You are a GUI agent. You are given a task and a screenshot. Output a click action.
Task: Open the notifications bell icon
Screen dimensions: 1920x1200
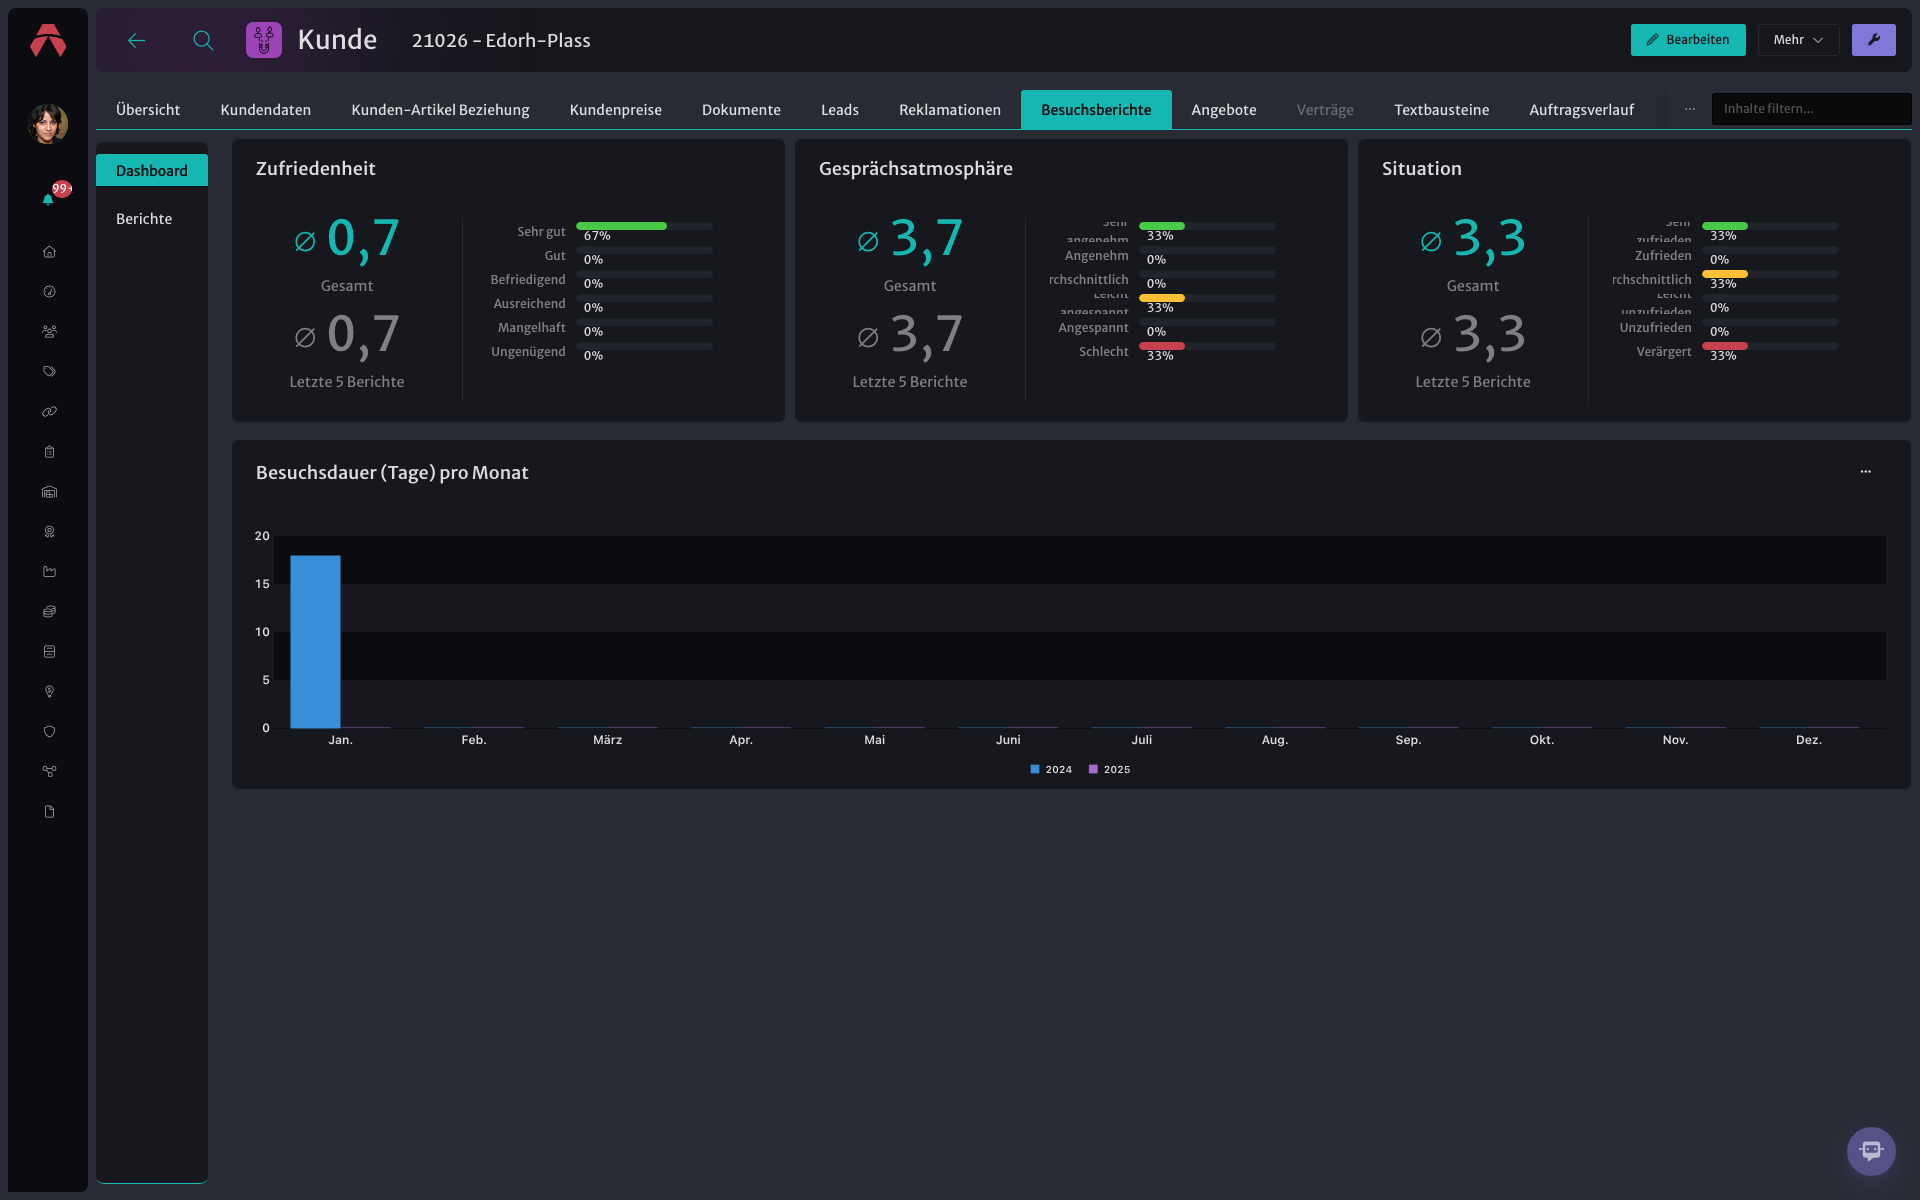coord(48,199)
